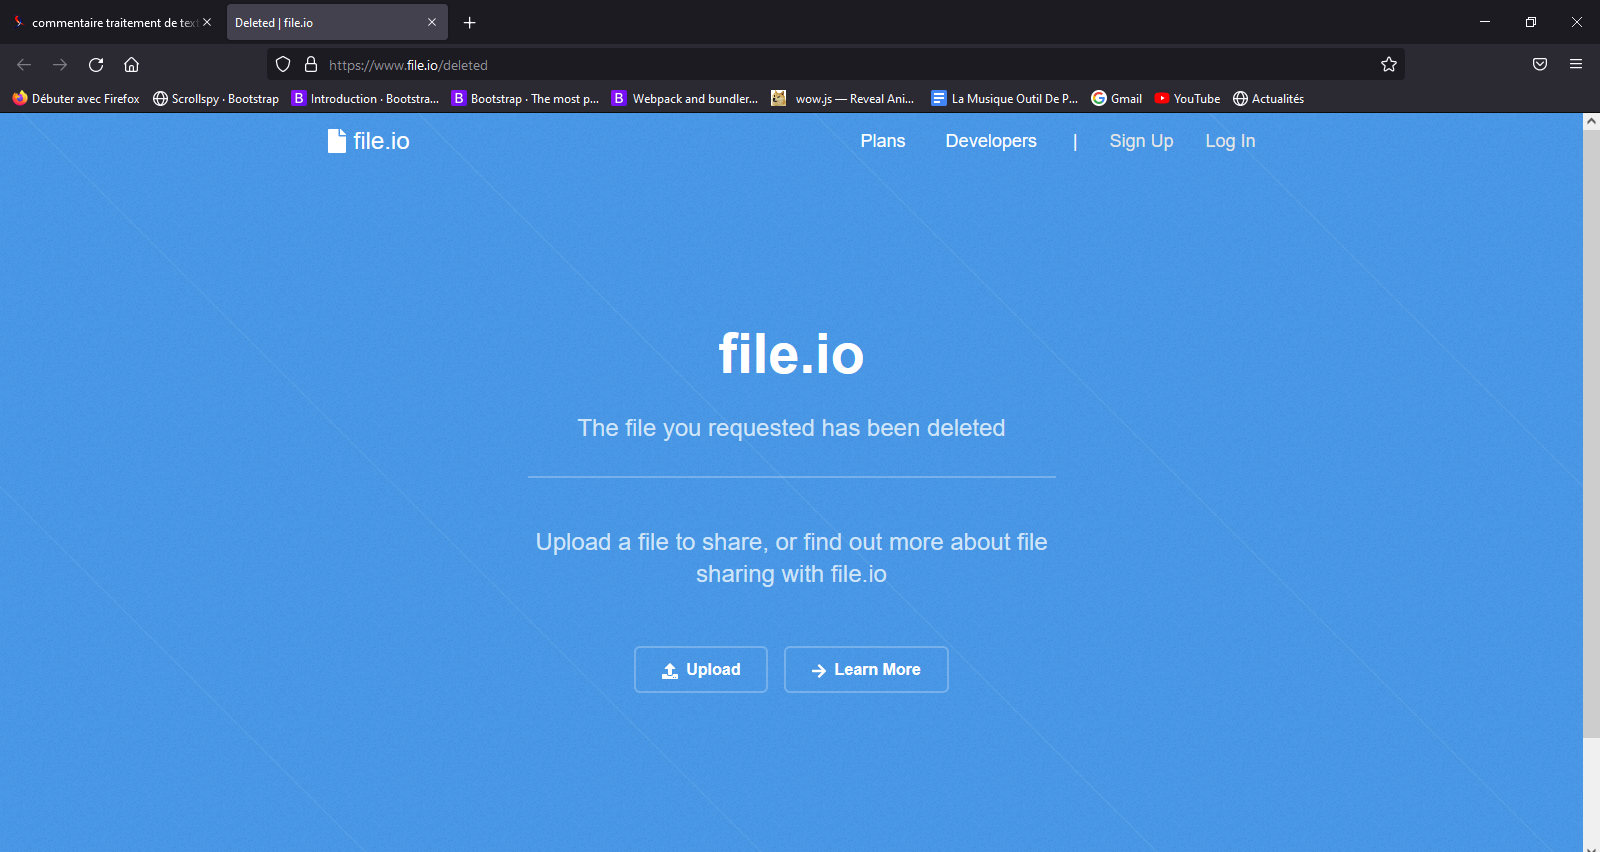This screenshot has height=852, width=1600.
Task: Open Introduction · Bootstrap bookmark
Action: tap(365, 98)
